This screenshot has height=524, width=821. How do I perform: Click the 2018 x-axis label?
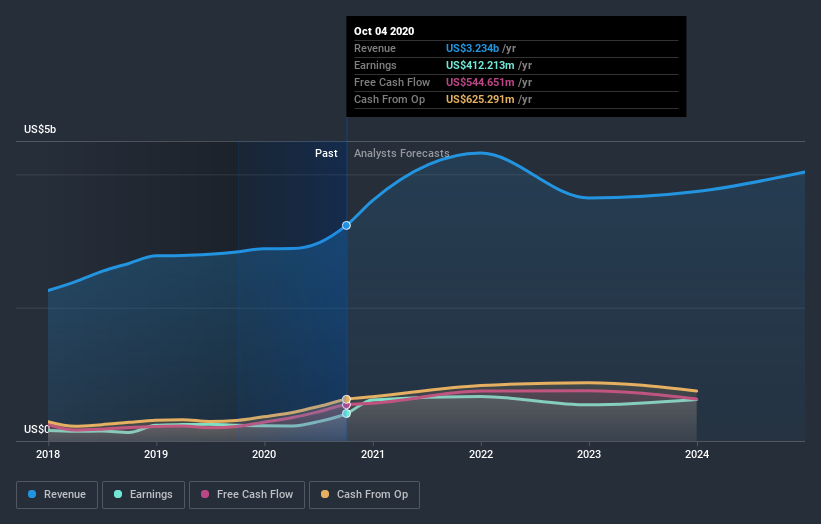point(48,454)
